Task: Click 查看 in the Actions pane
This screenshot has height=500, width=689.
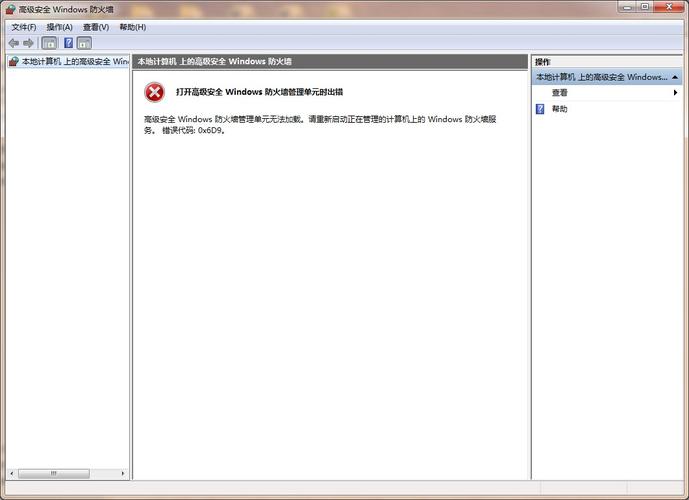Action: pyautogui.click(x=559, y=93)
